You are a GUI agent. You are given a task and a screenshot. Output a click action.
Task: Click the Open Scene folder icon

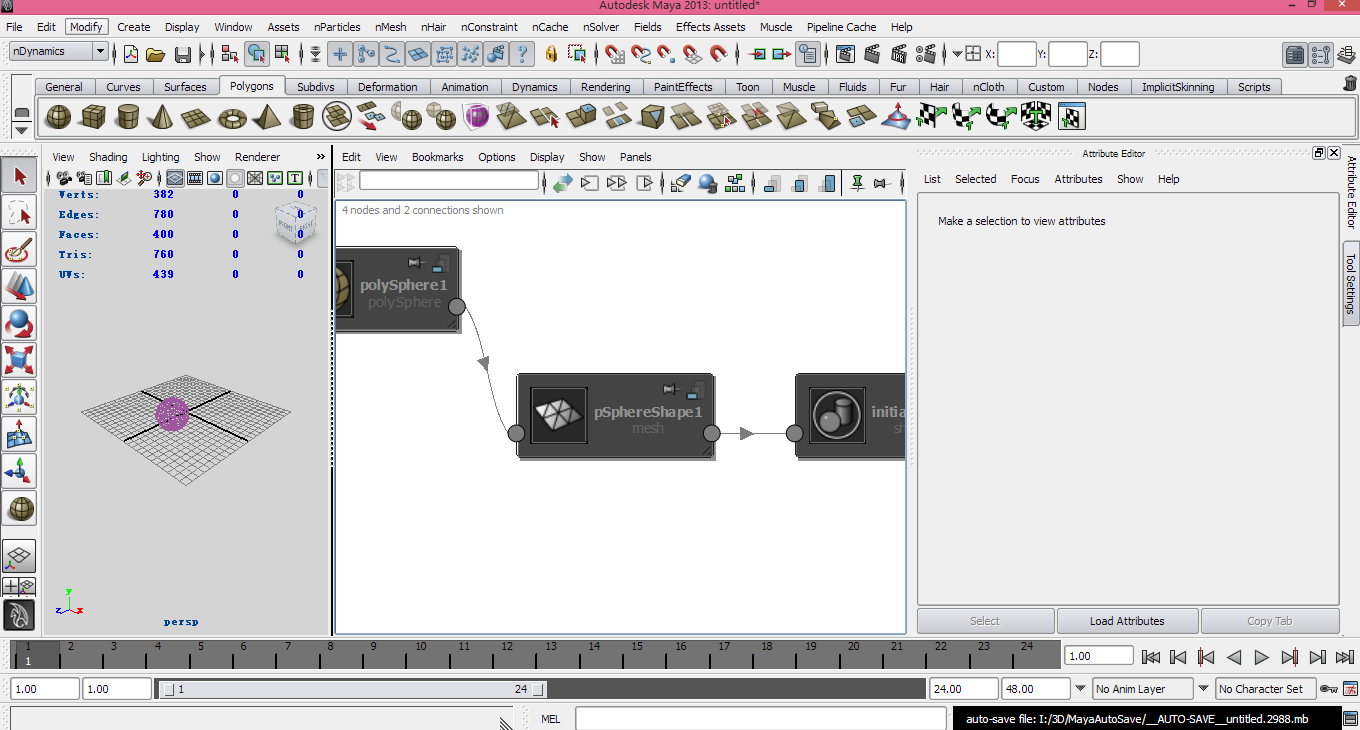click(156, 54)
